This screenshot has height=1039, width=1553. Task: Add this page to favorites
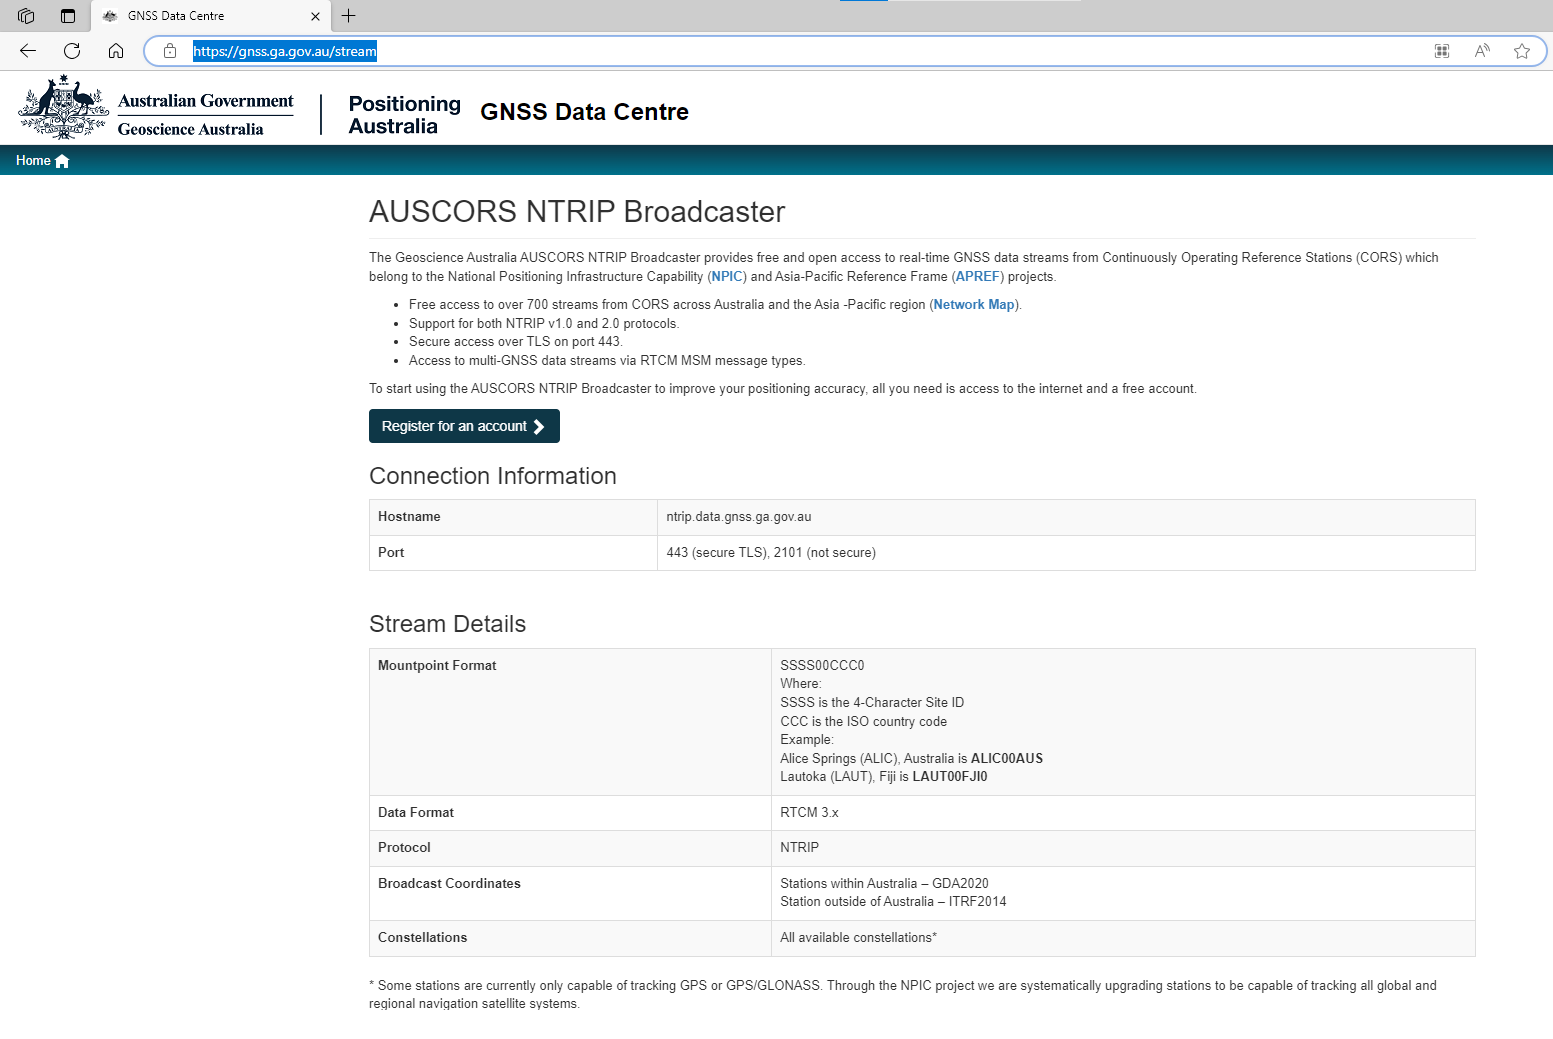pyautogui.click(x=1522, y=51)
